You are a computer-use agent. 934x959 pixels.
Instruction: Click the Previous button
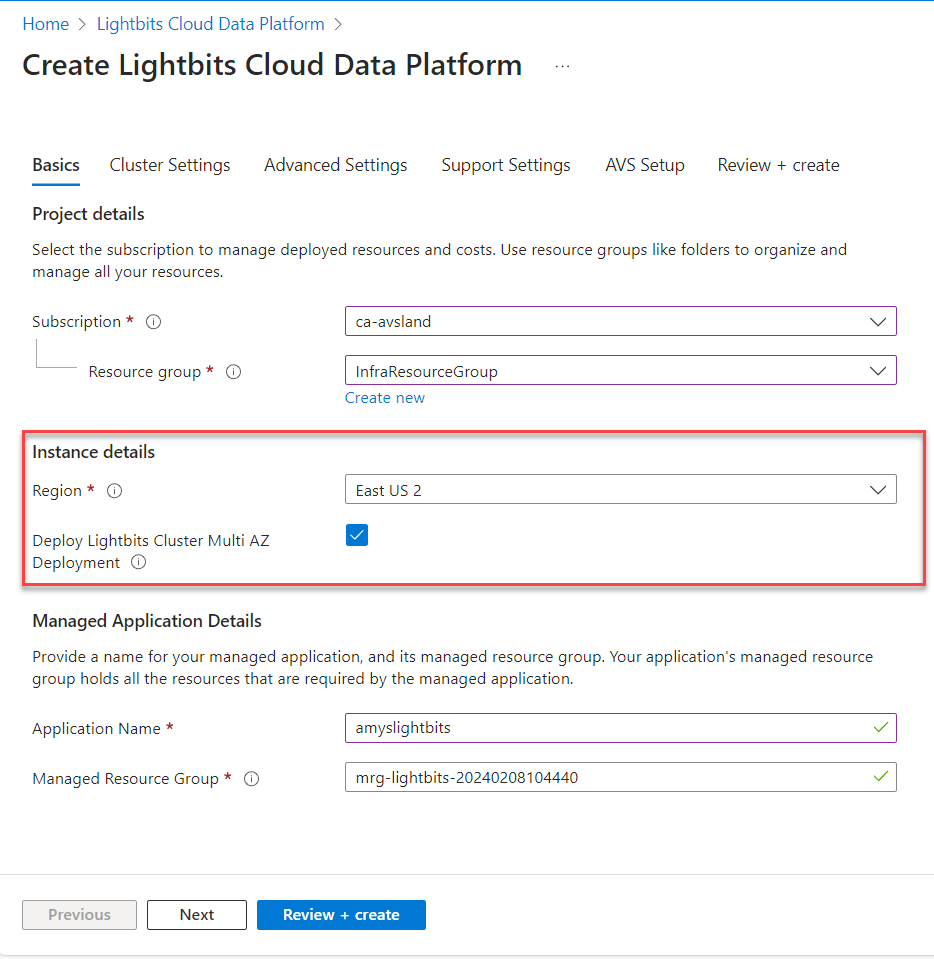80,915
